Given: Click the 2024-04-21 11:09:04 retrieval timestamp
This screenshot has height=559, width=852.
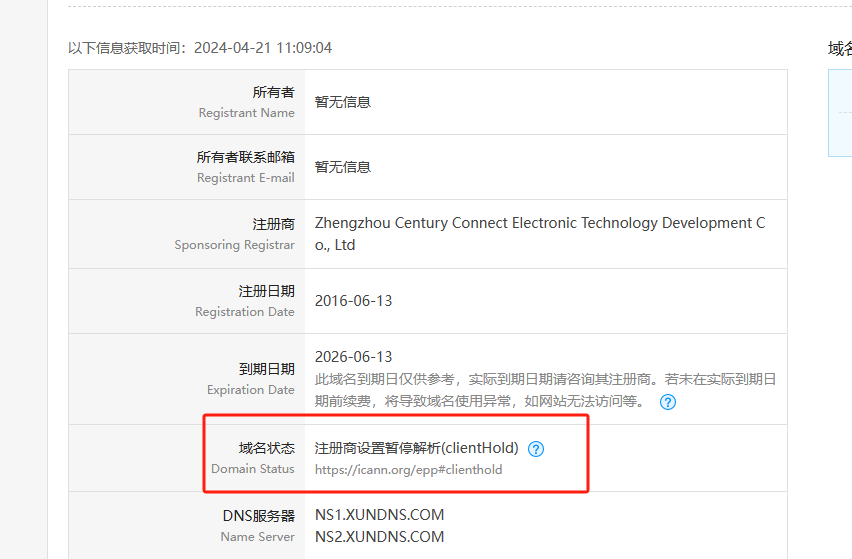Looking at the screenshot, I should coord(263,48).
